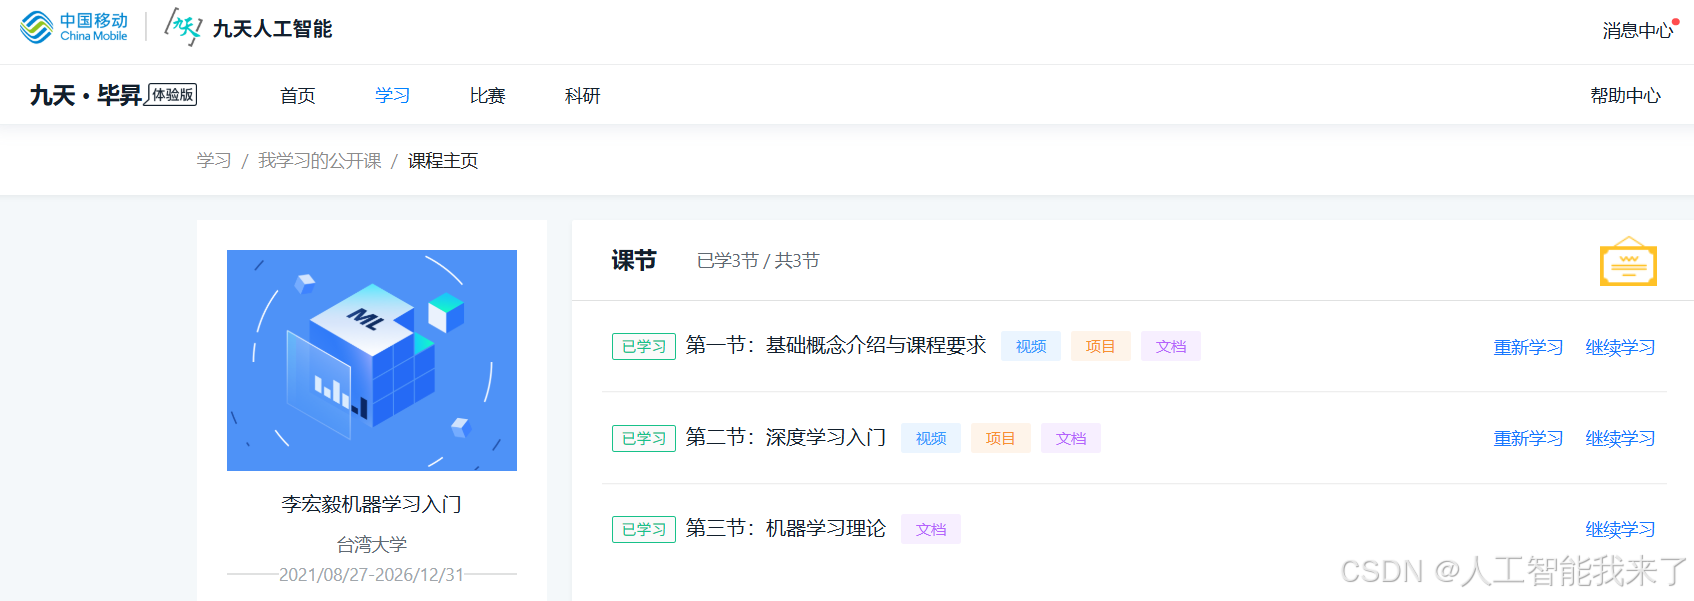Click 已学习 badge on 第一节
This screenshot has width=1694, height=601.
[644, 346]
